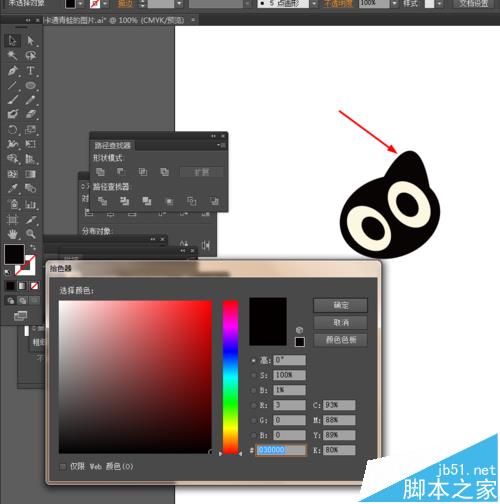Select the S (saturation) radio button
Viewport: 500px width, 504px height.
click(254, 375)
